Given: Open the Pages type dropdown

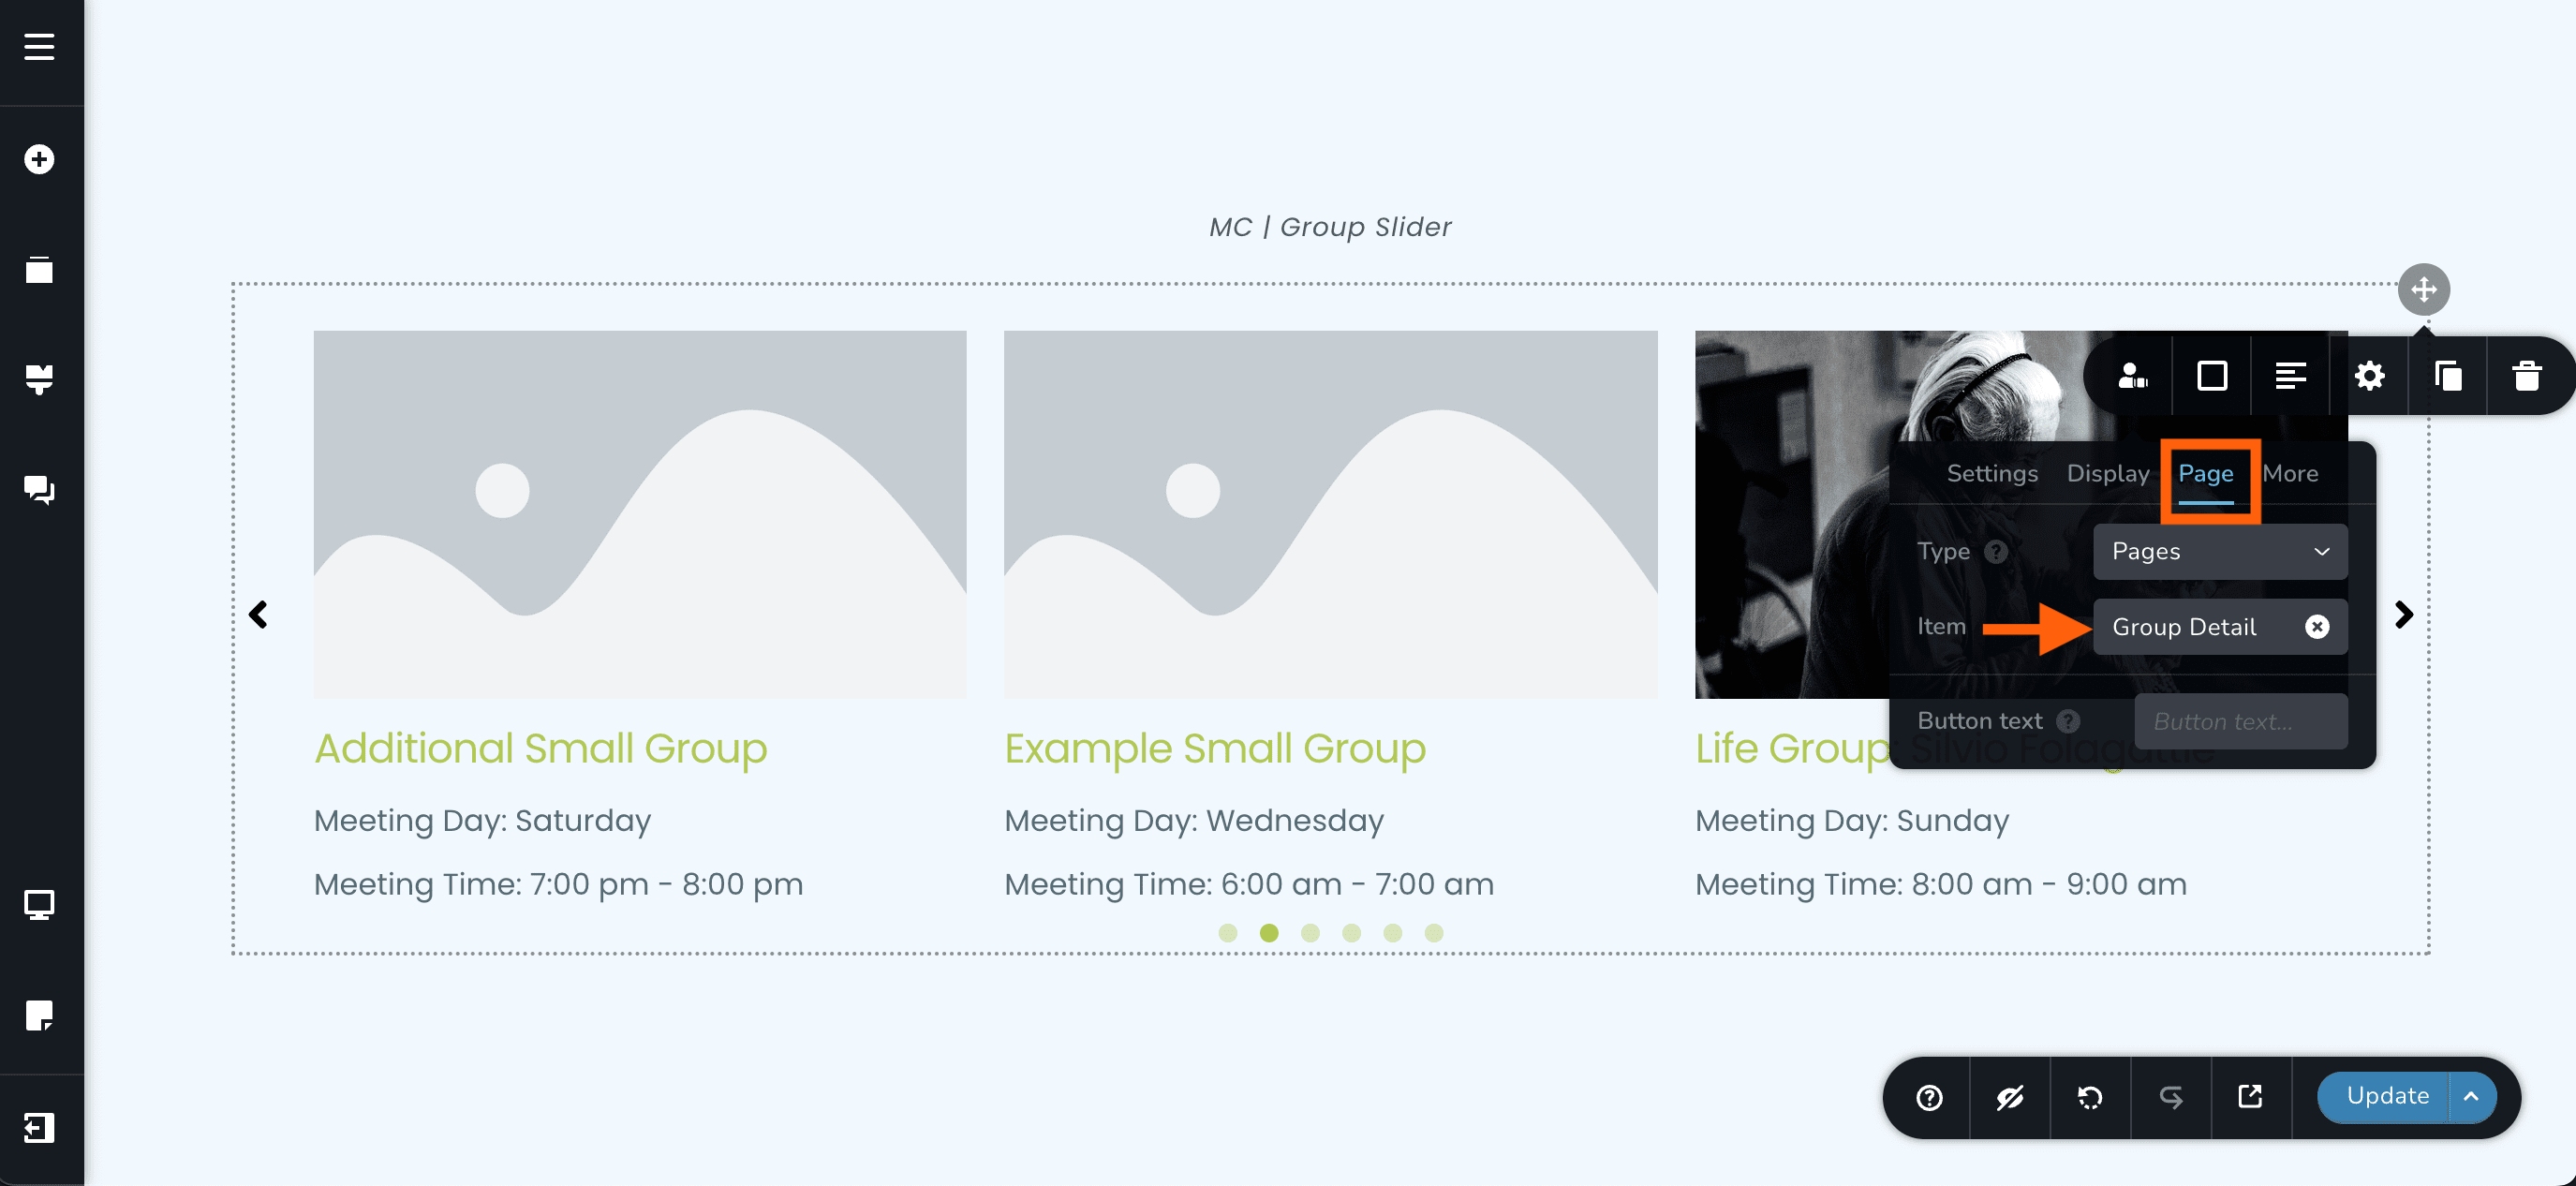Looking at the screenshot, I should click(2219, 551).
